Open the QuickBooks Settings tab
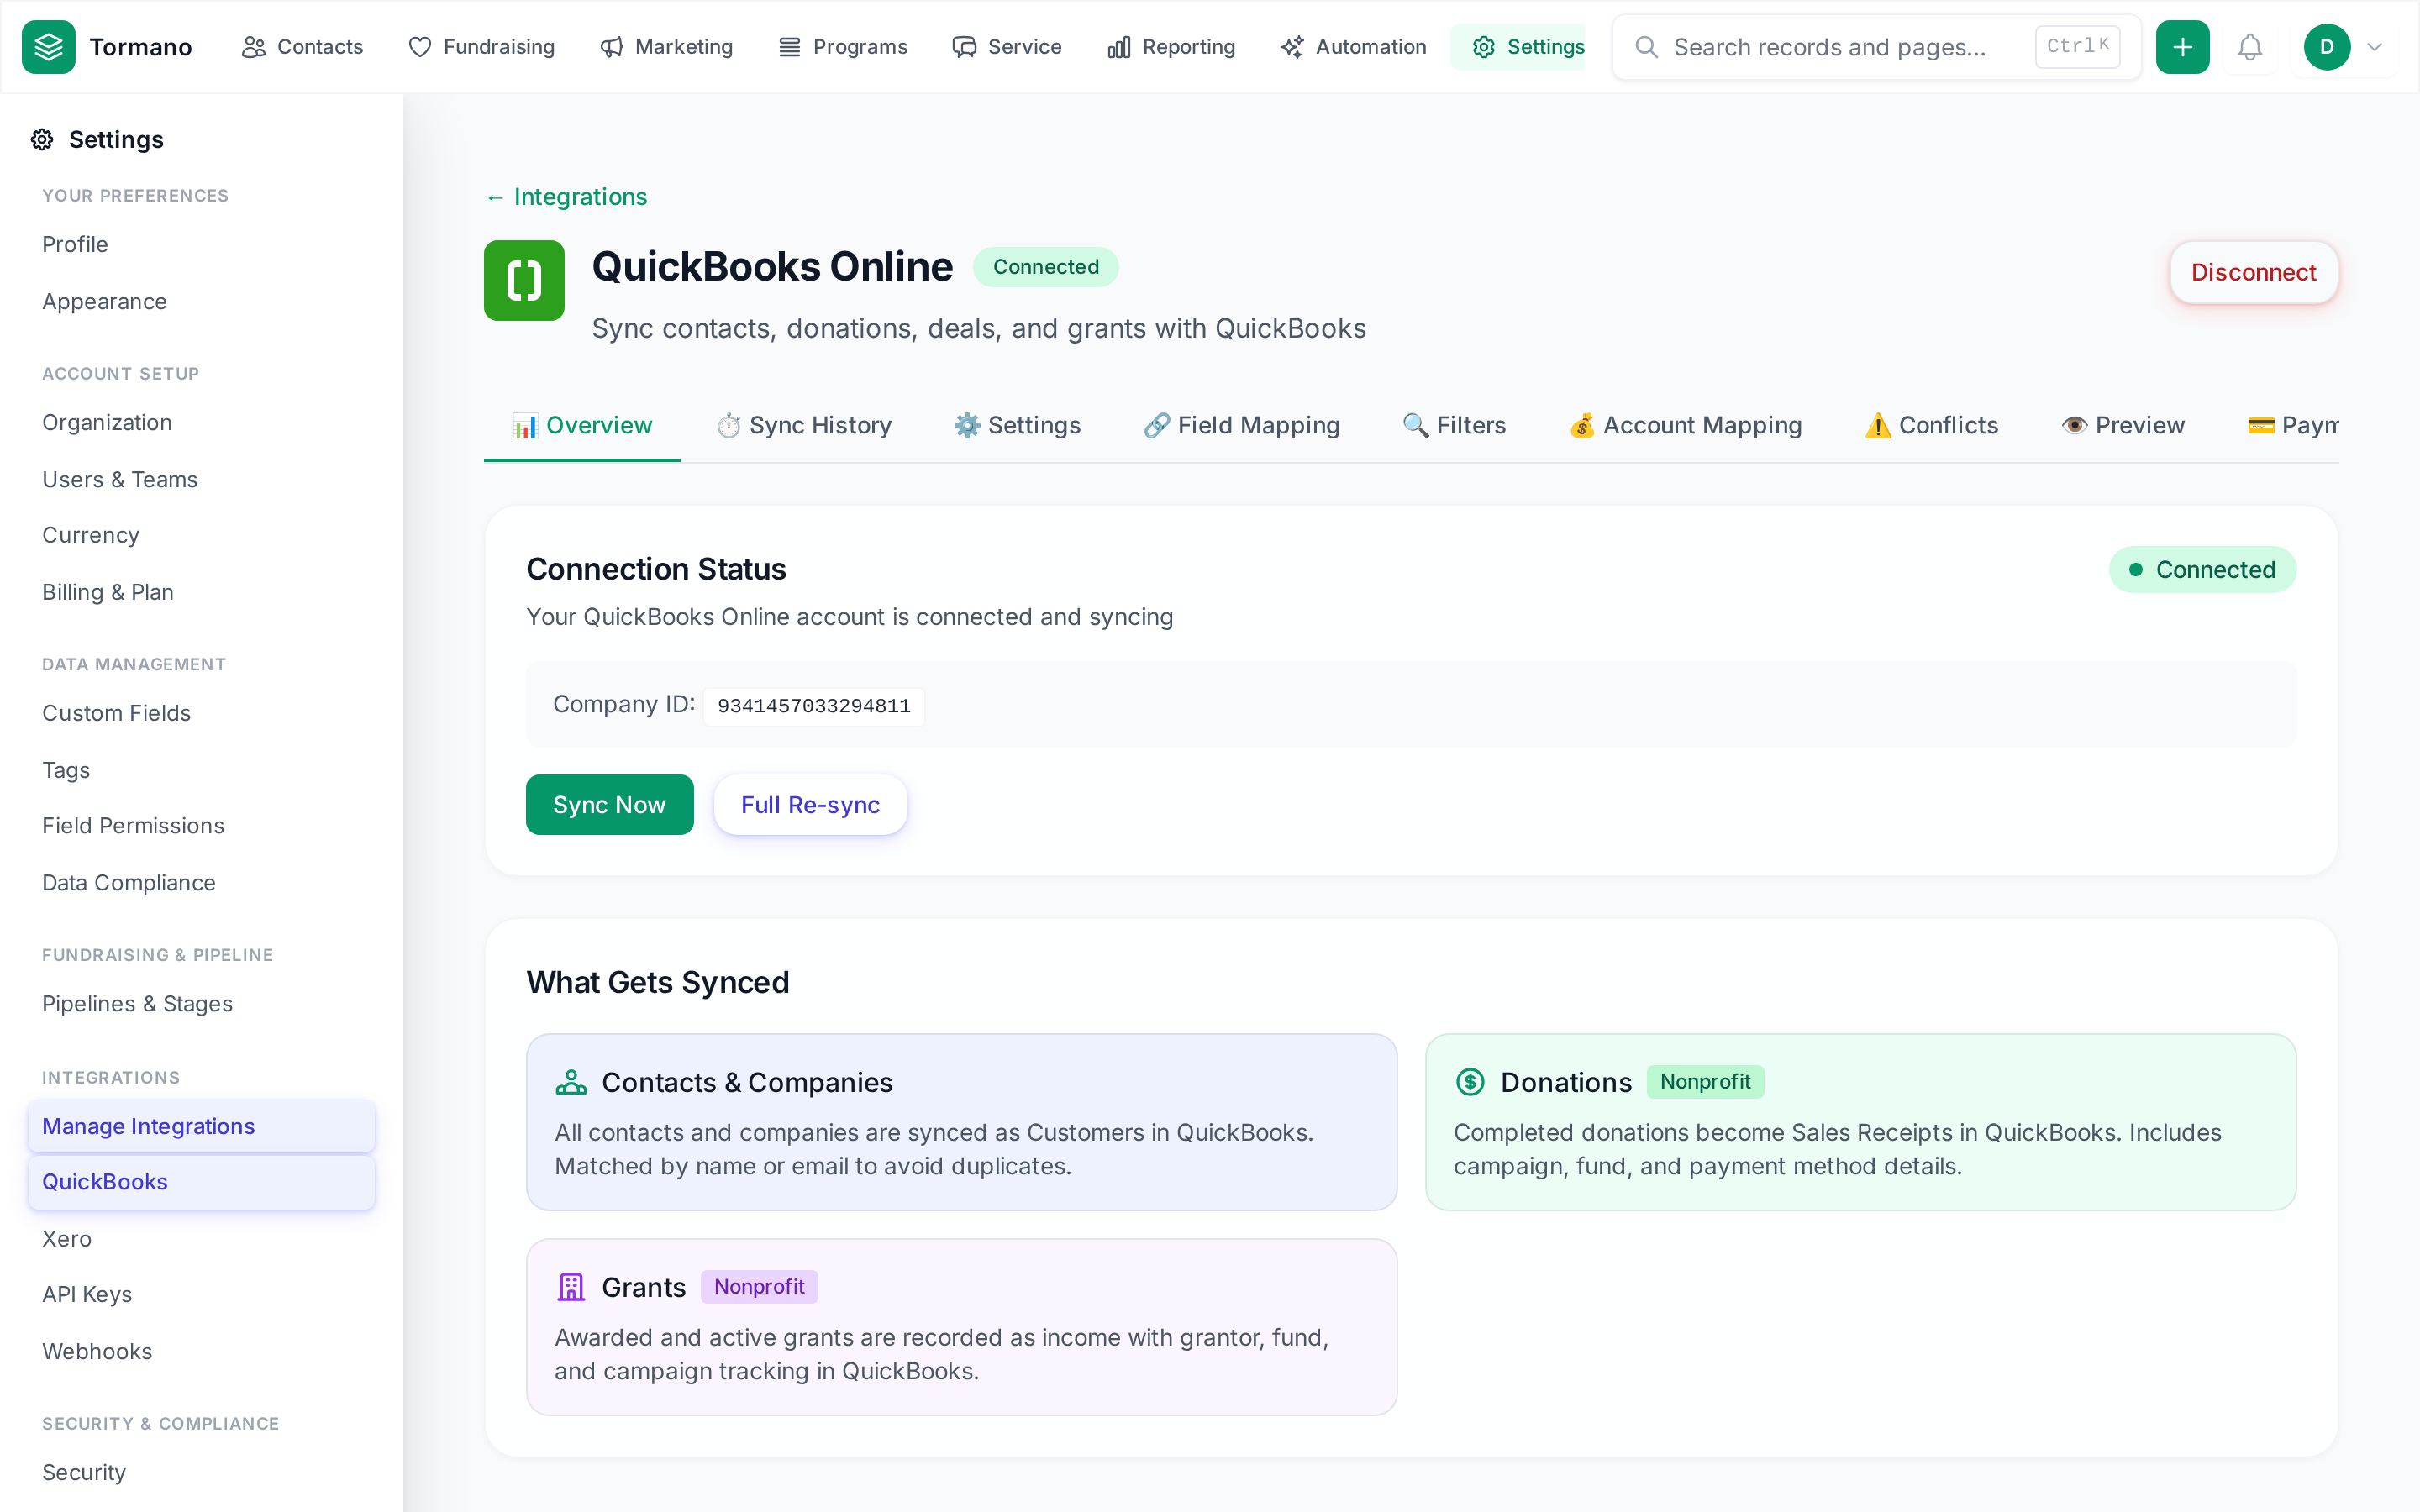The image size is (2420, 1512). 1017,425
